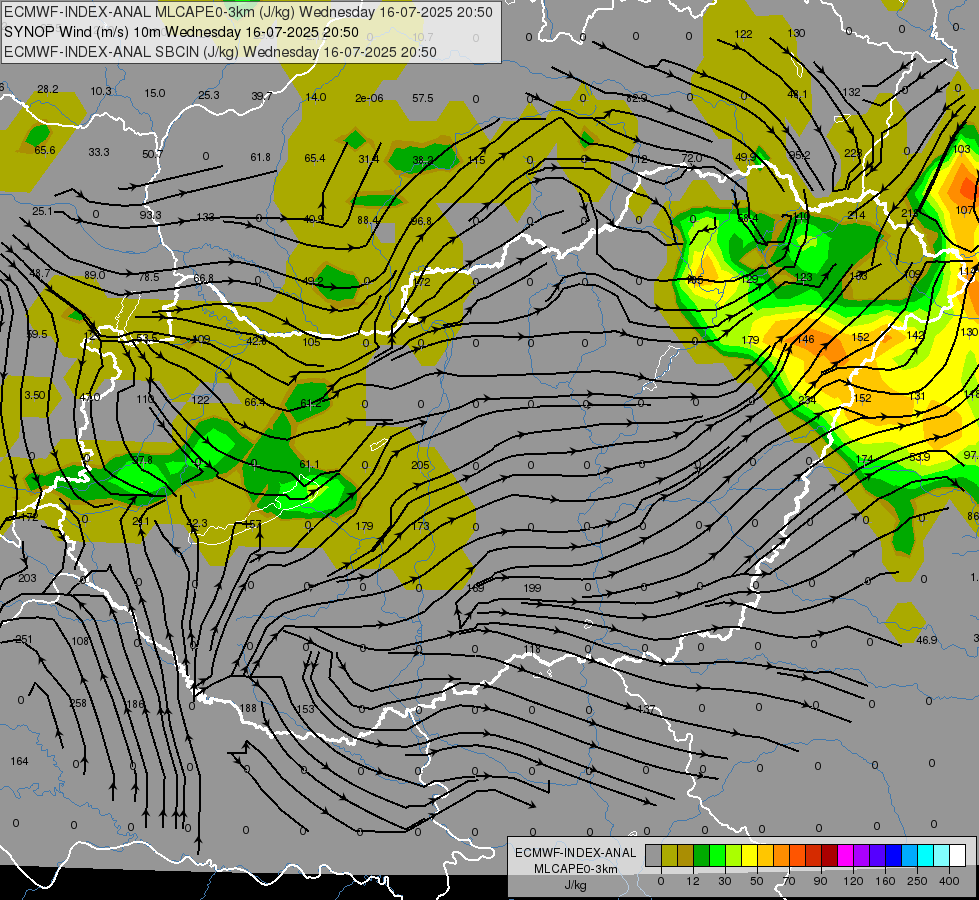Screen dimensions: 979x900
Task: Select the map value '10.3'
Action: coord(101,91)
